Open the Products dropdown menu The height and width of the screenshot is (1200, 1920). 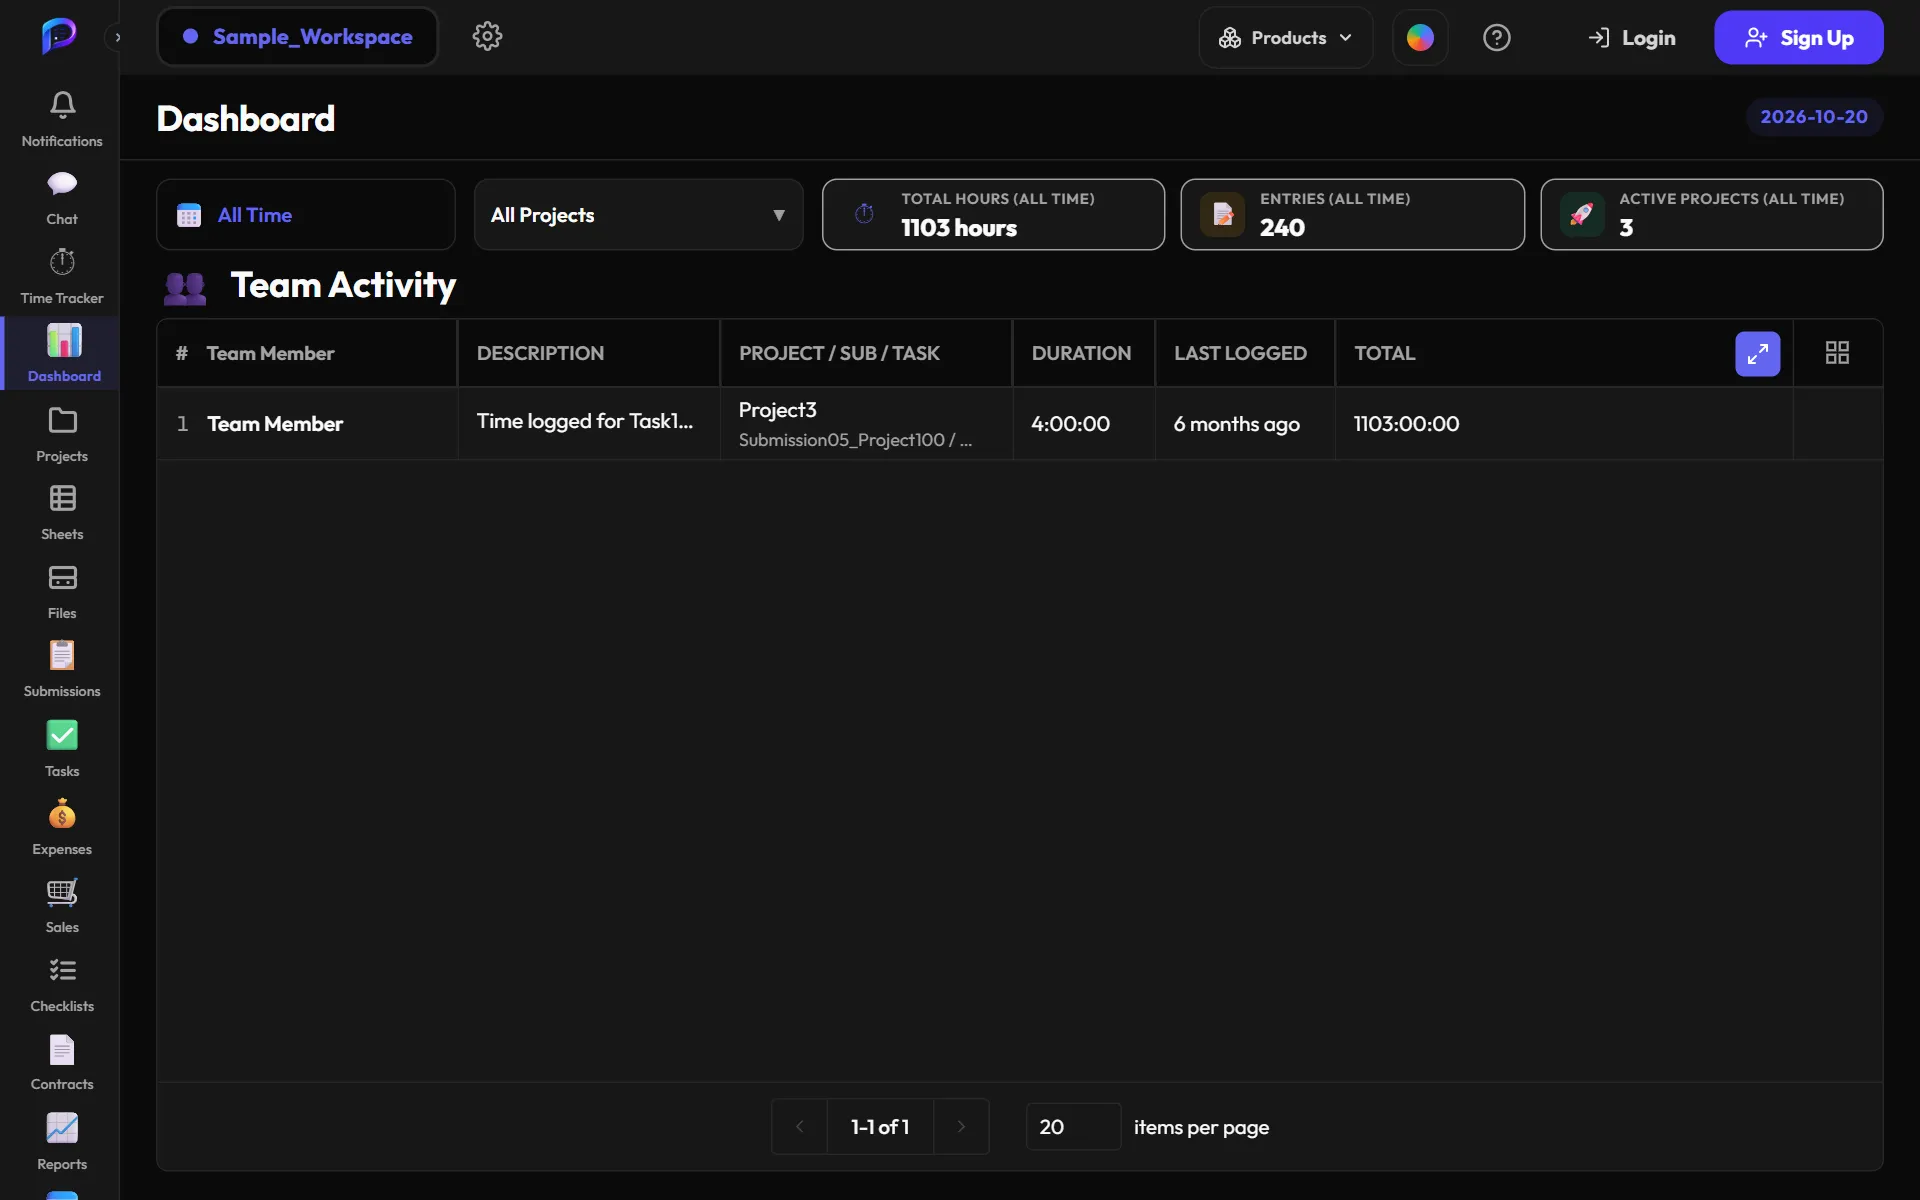click(x=1285, y=38)
